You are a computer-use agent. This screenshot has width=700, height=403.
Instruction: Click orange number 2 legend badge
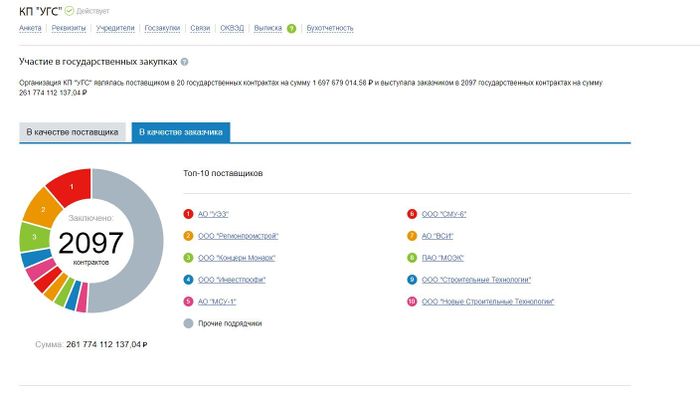click(x=188, y=236)
